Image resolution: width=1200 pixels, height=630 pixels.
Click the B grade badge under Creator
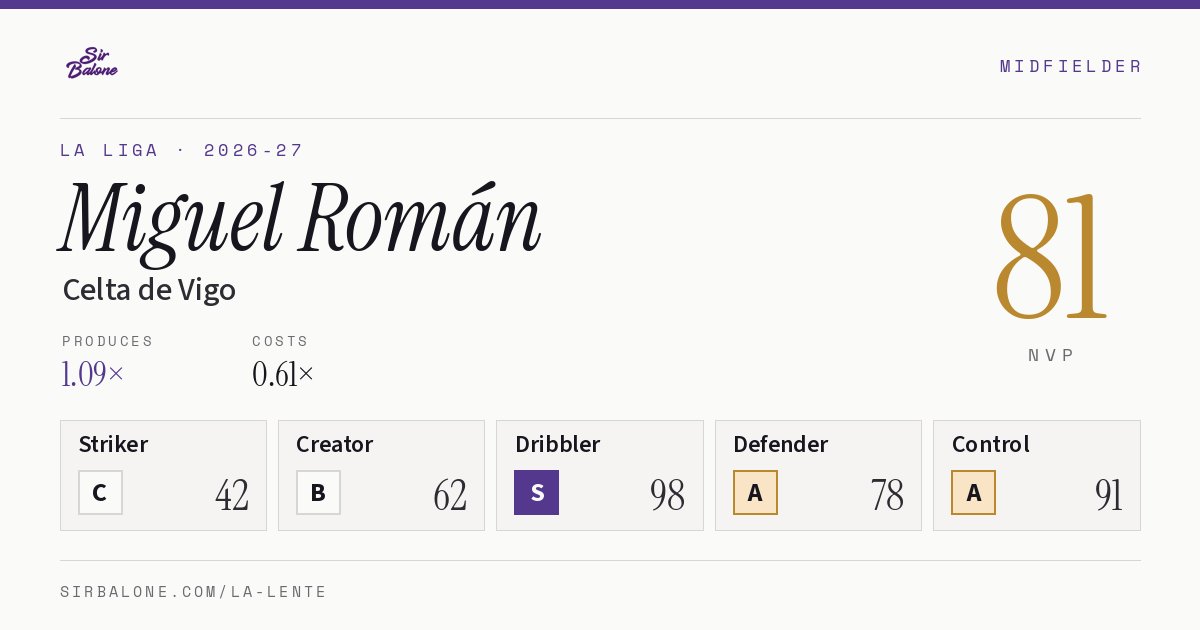pos(318,492)
